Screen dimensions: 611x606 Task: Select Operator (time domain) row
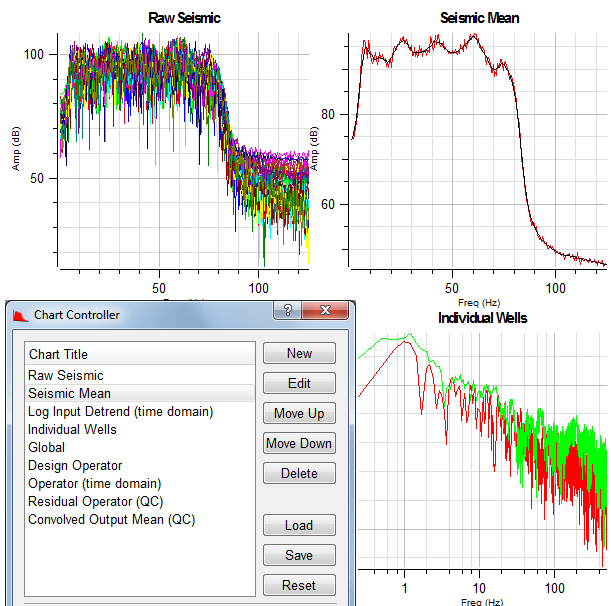pyautogui.click(x=140, y=483)
